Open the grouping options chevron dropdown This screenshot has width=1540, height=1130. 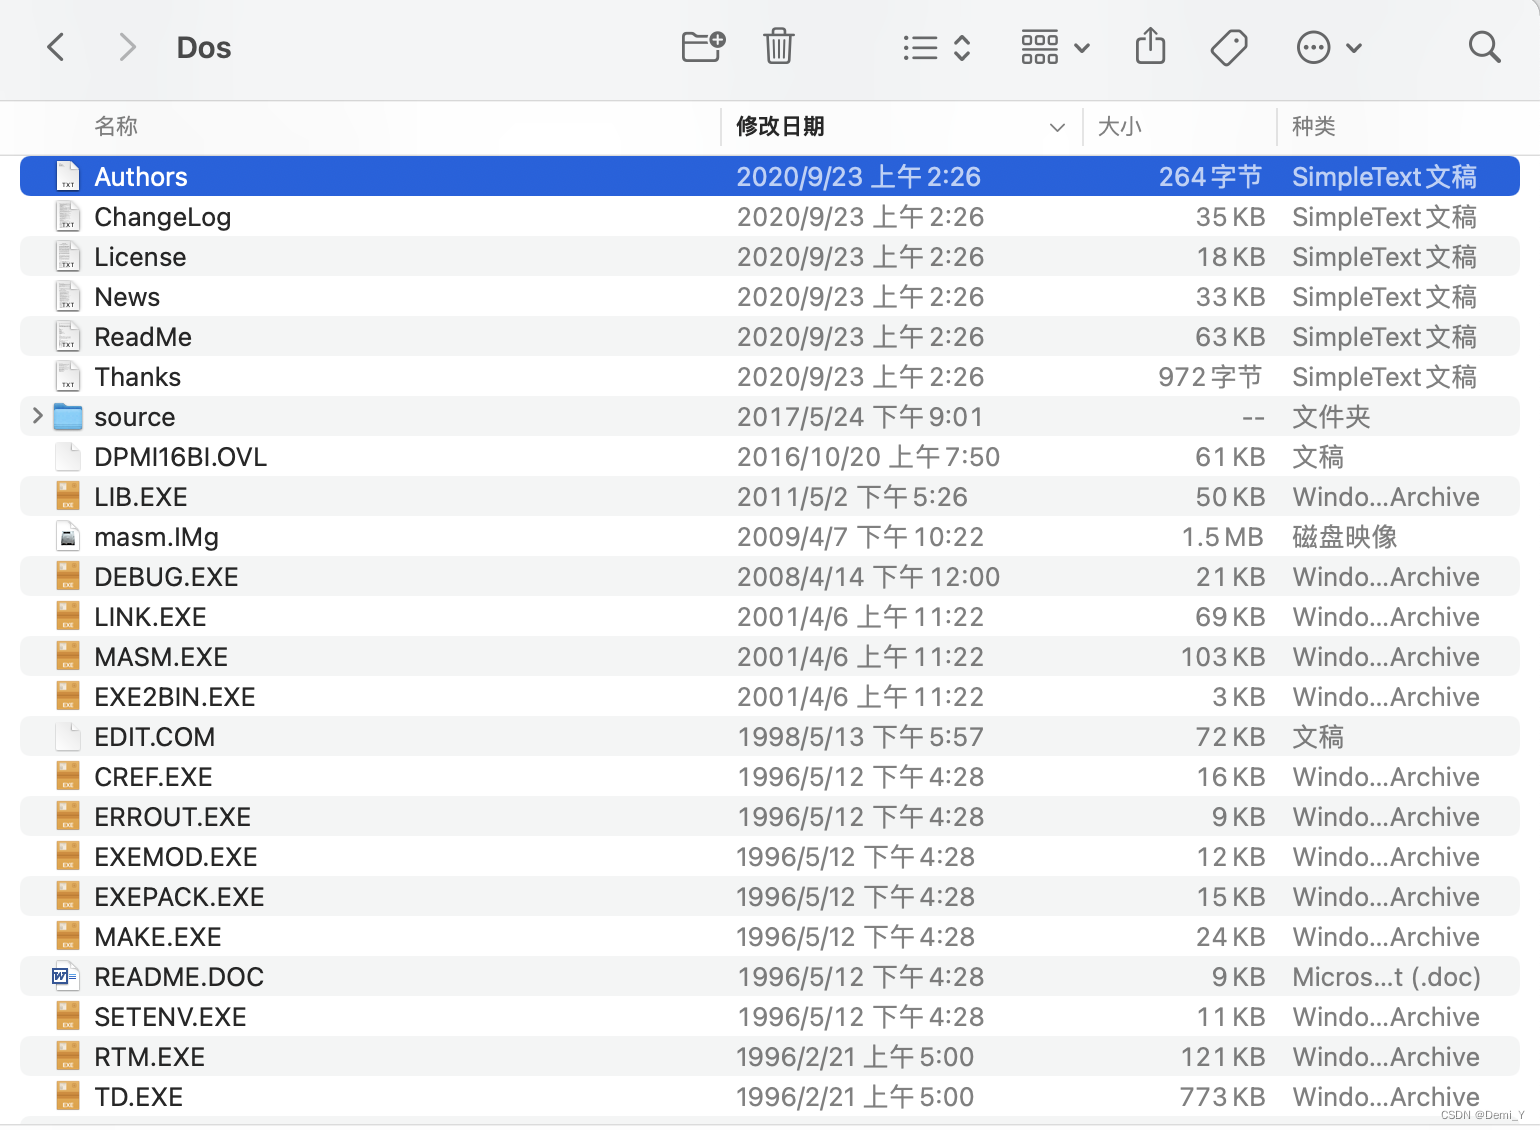click(1082, 47)
